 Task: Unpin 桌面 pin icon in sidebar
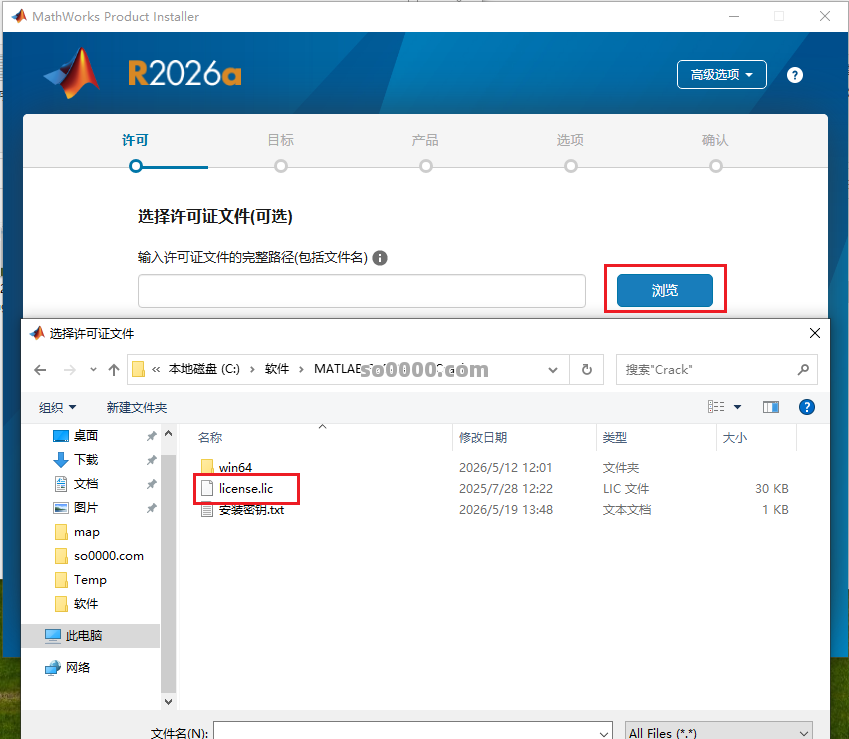click(152, 436)
